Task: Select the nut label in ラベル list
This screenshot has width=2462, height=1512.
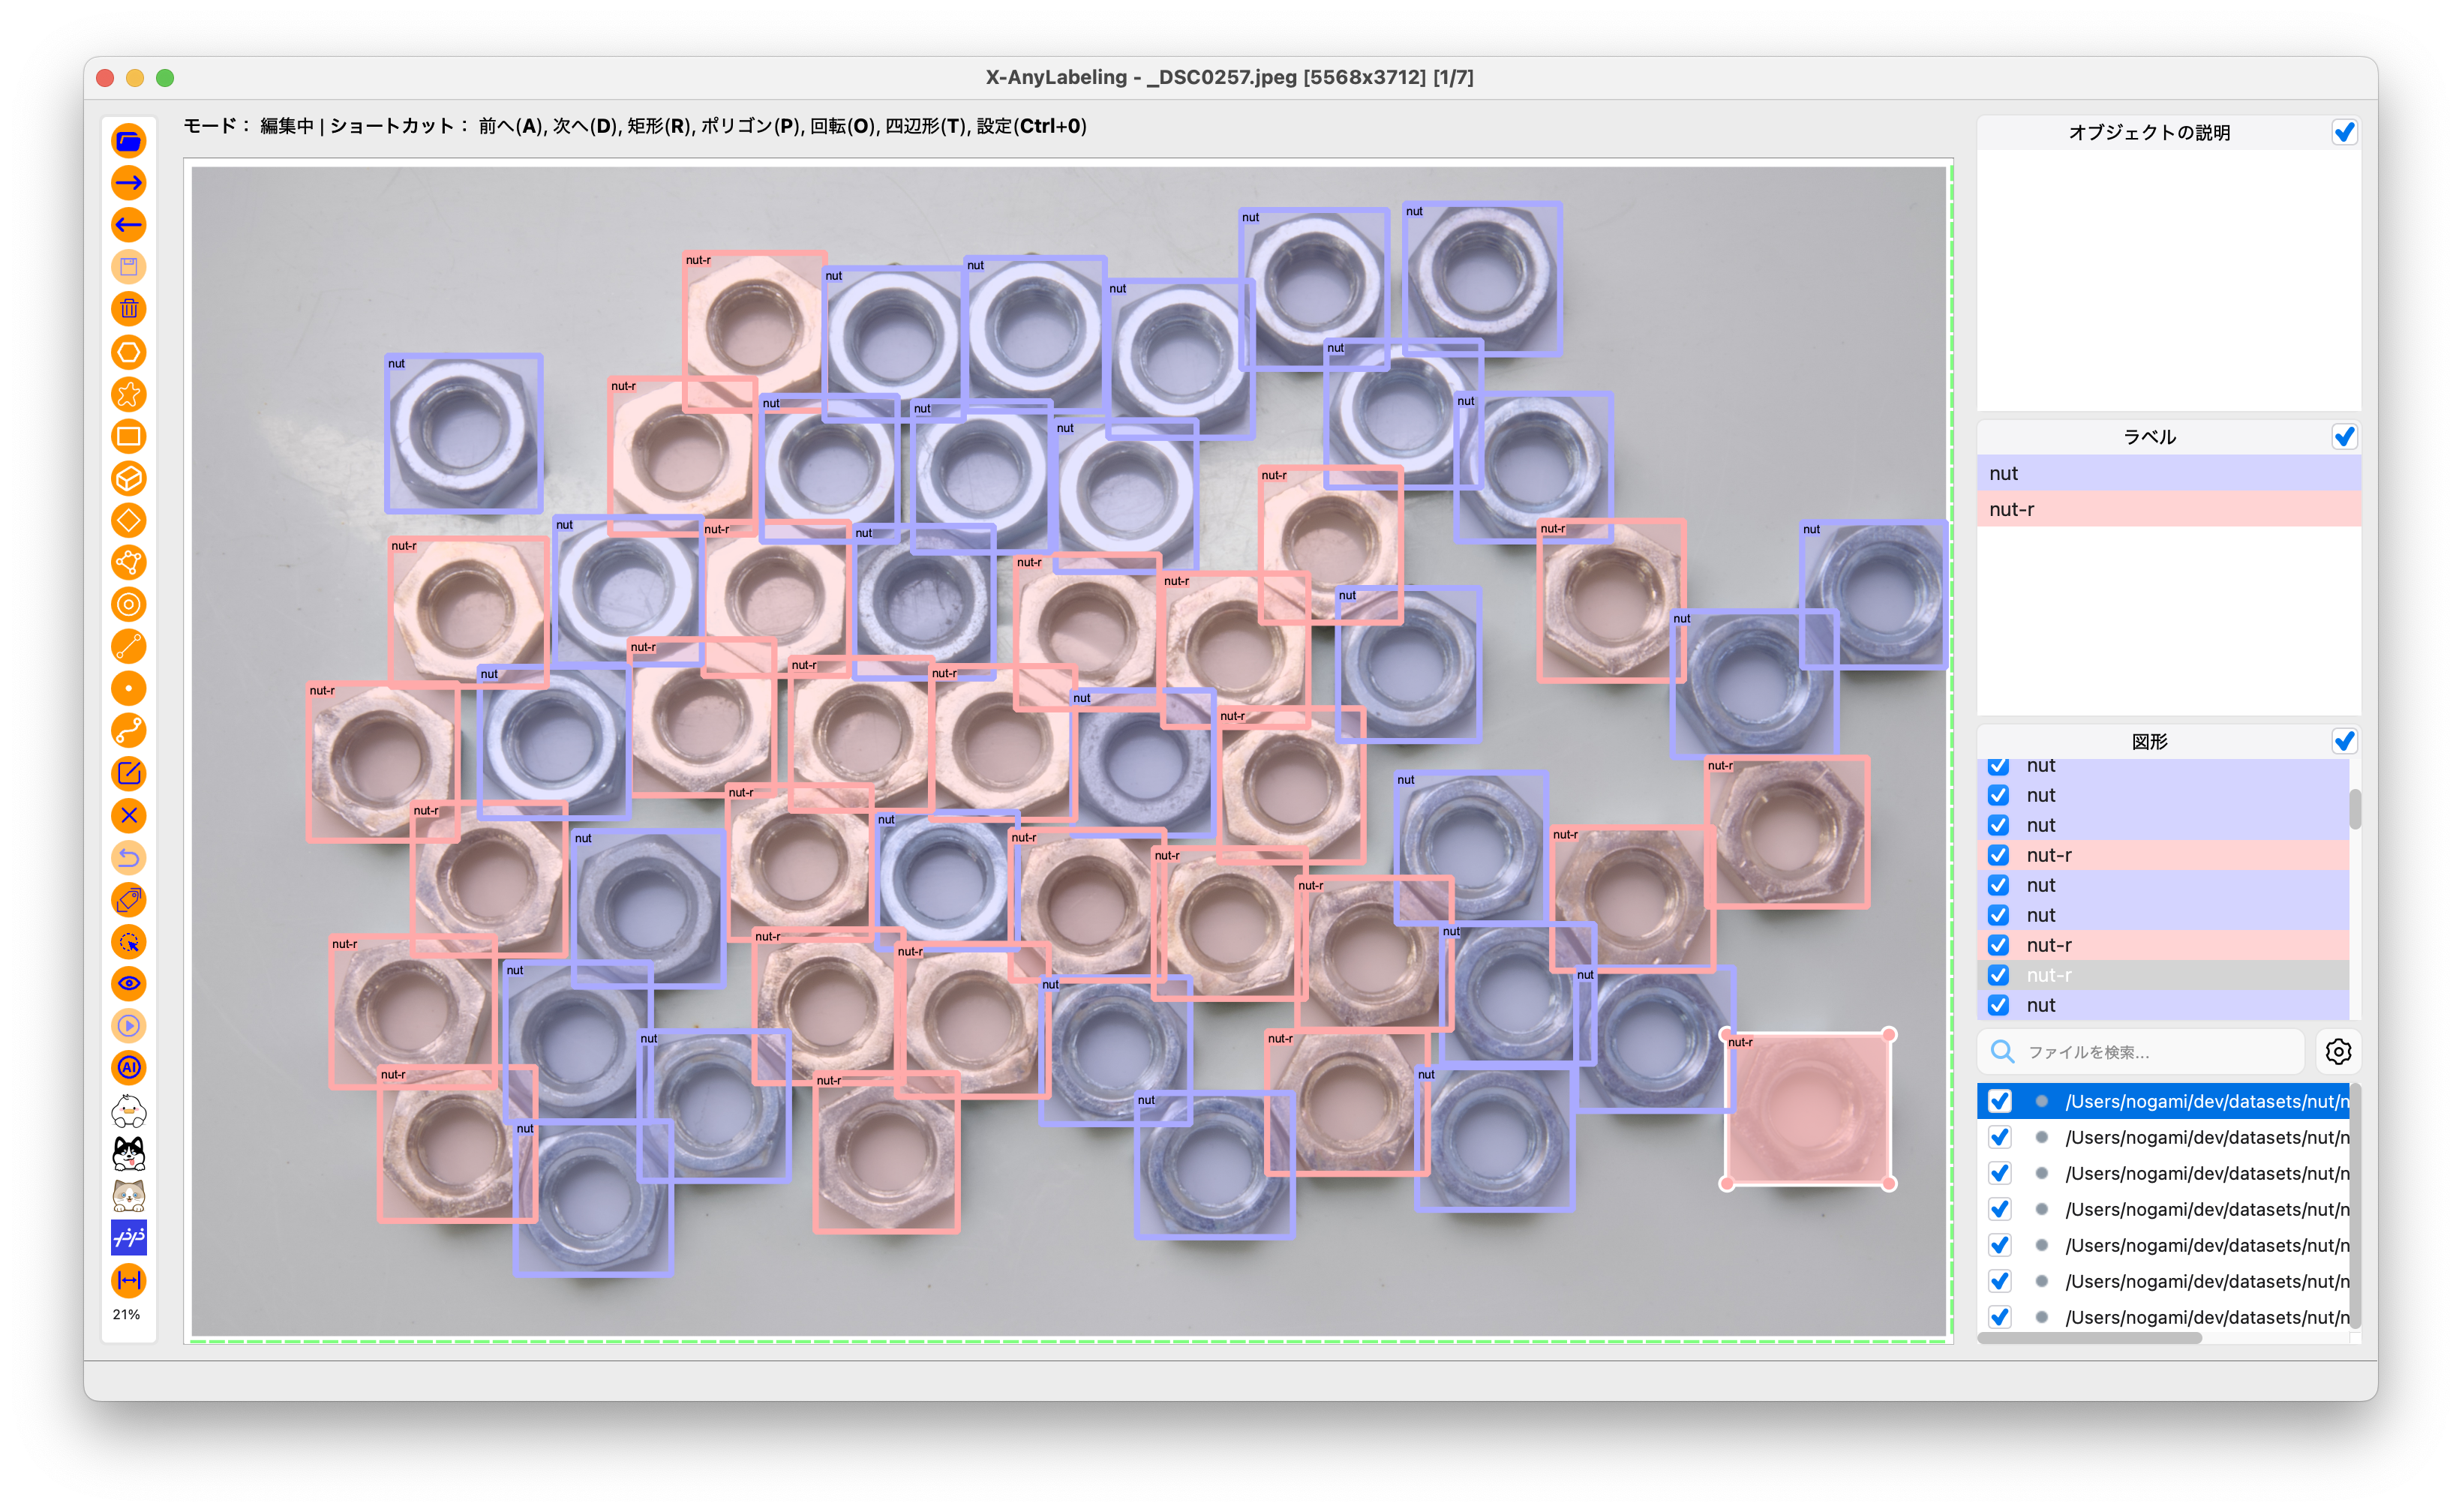Action: pyautogui.click(x=2168, y=473)
